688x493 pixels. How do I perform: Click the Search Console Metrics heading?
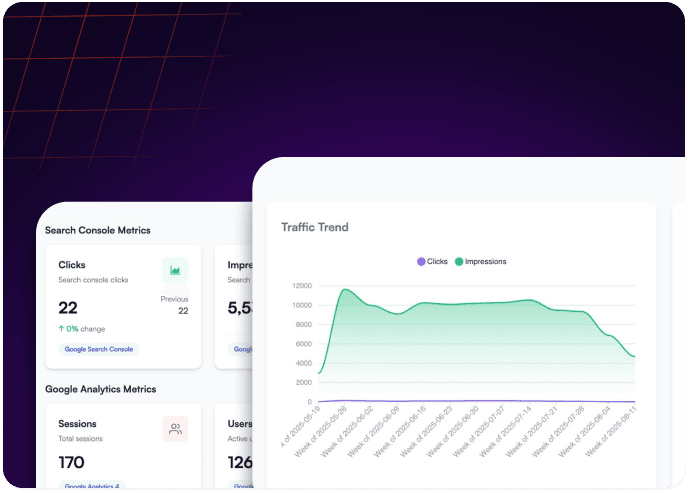pos(97,230)
